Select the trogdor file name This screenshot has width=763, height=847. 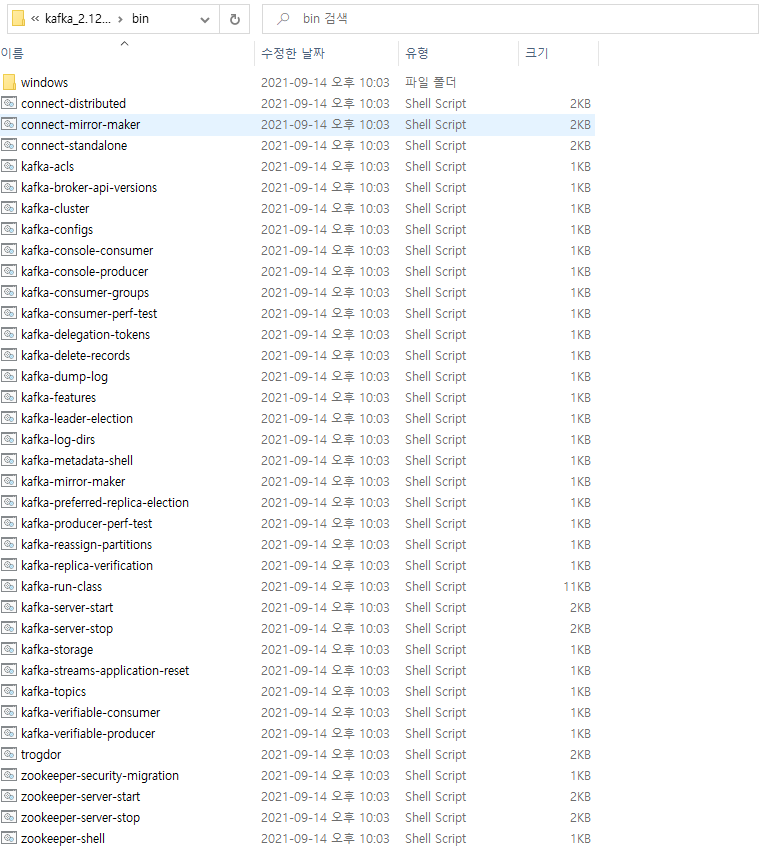tap(41, 755)
